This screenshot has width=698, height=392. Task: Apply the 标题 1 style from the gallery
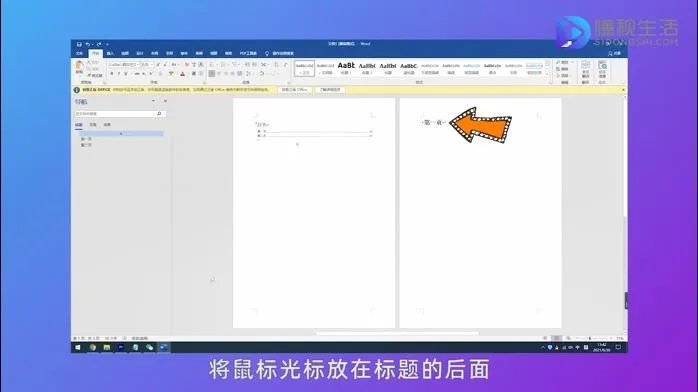coord(346,68)
